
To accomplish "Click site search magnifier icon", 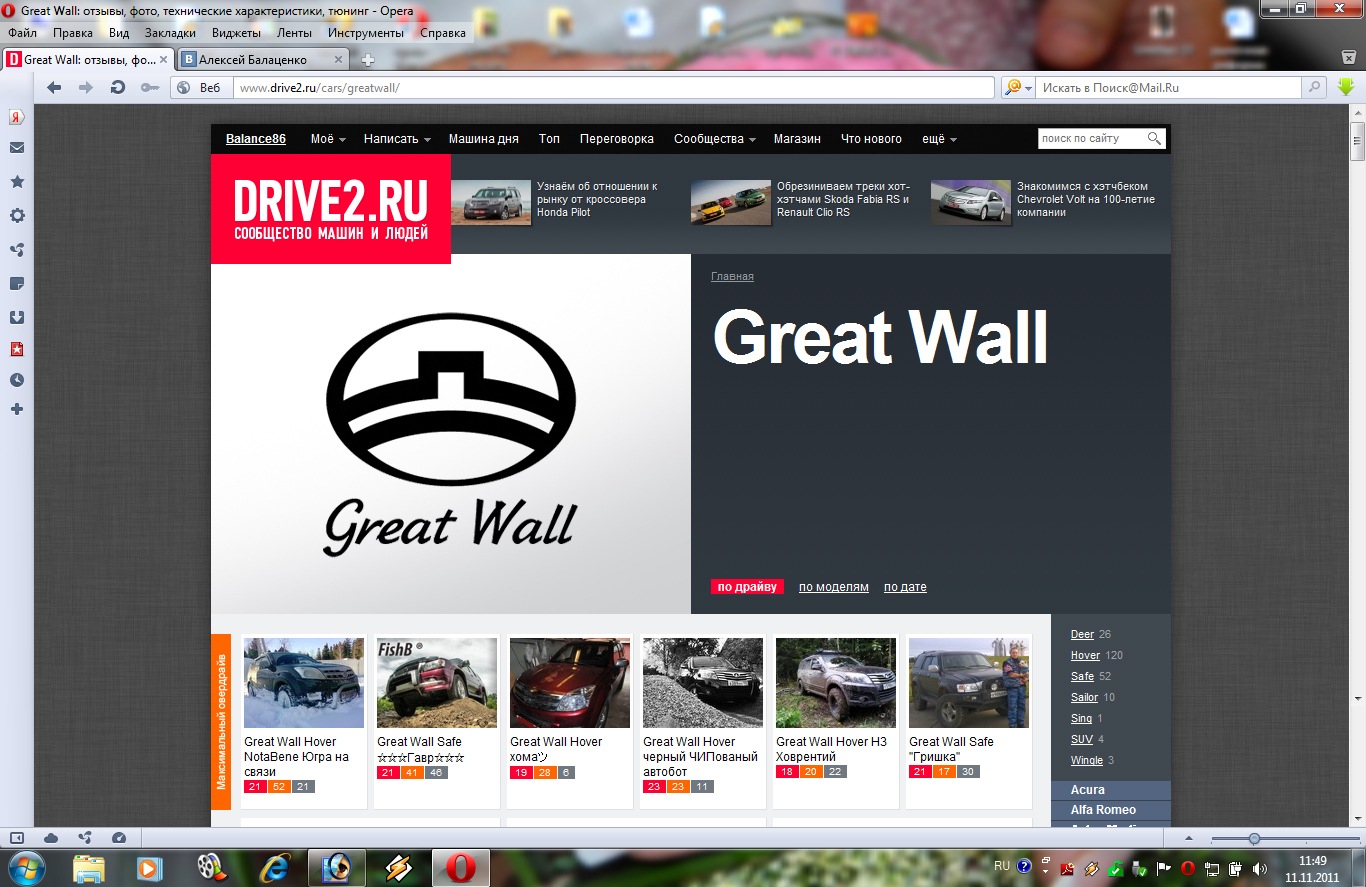I will click(1155, 139).
